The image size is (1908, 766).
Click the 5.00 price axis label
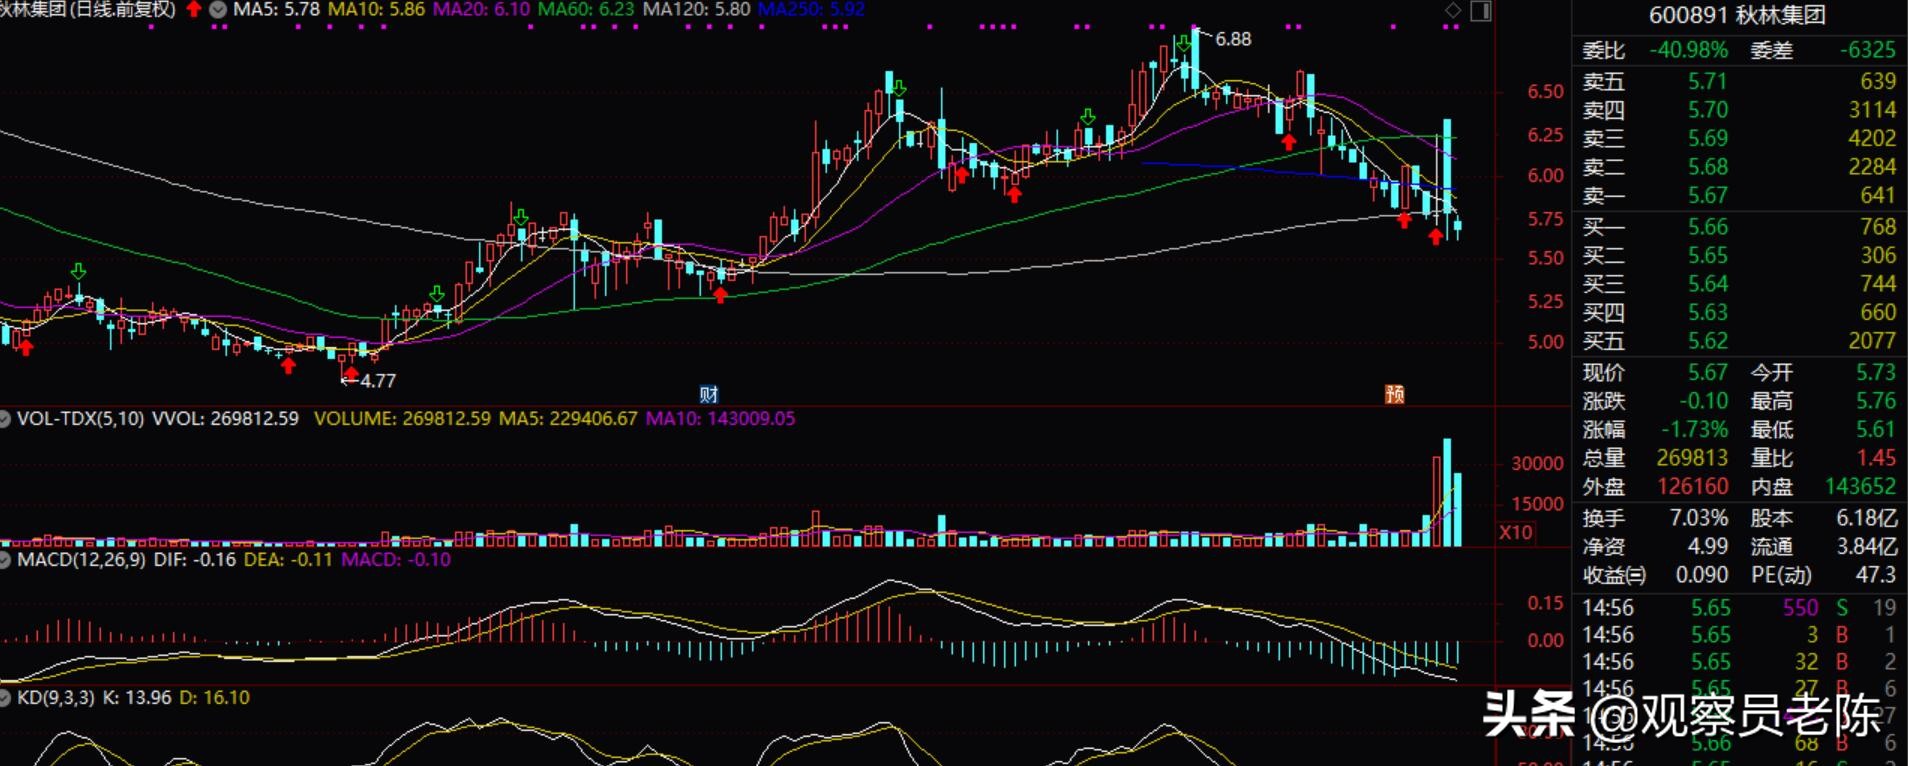(x=1545, y=342)
